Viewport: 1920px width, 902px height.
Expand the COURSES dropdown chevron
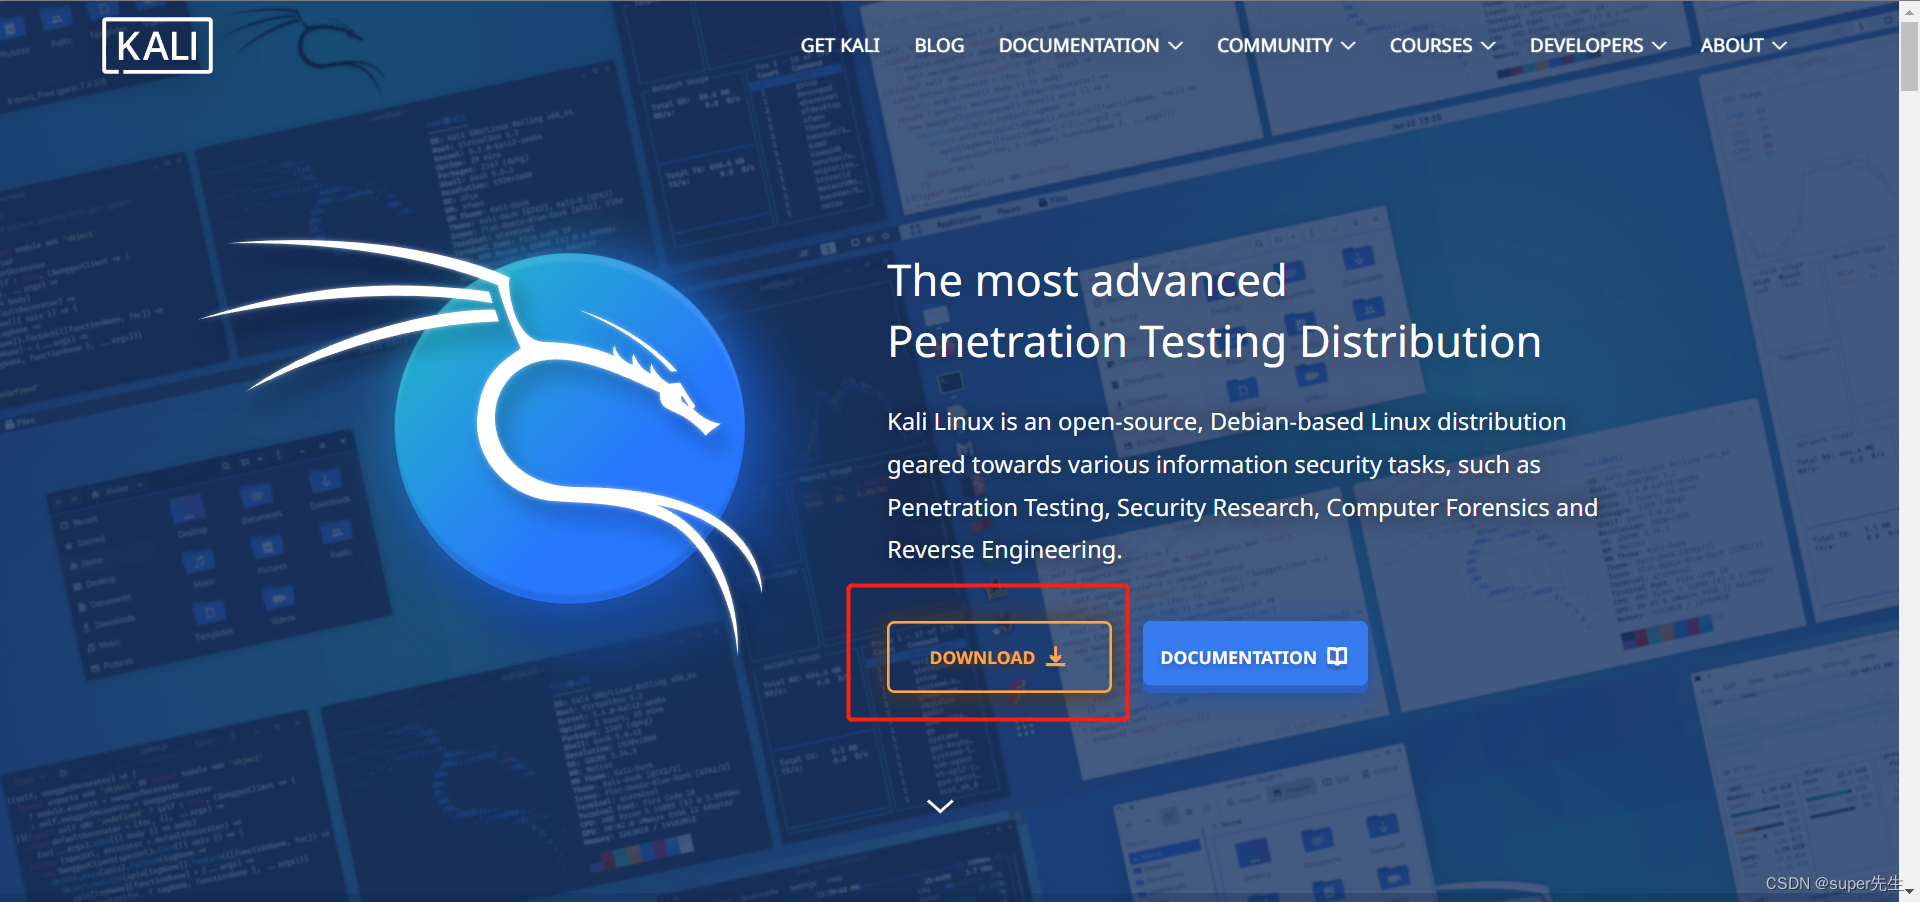coord(1488,46)
